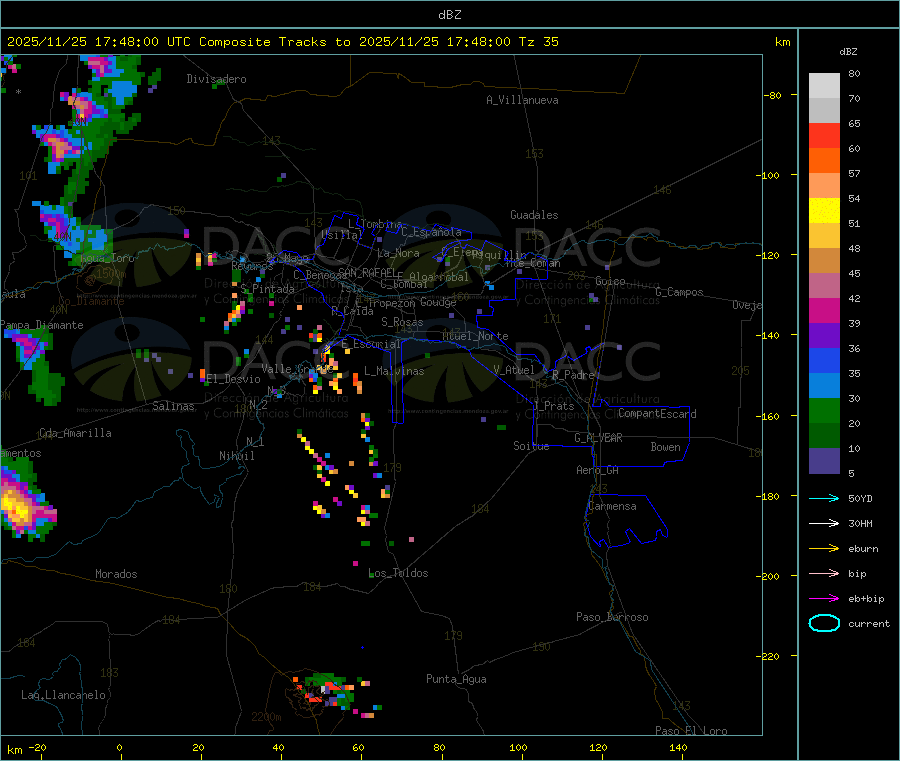Click the Los_Toldos place label

coord(398,573)
